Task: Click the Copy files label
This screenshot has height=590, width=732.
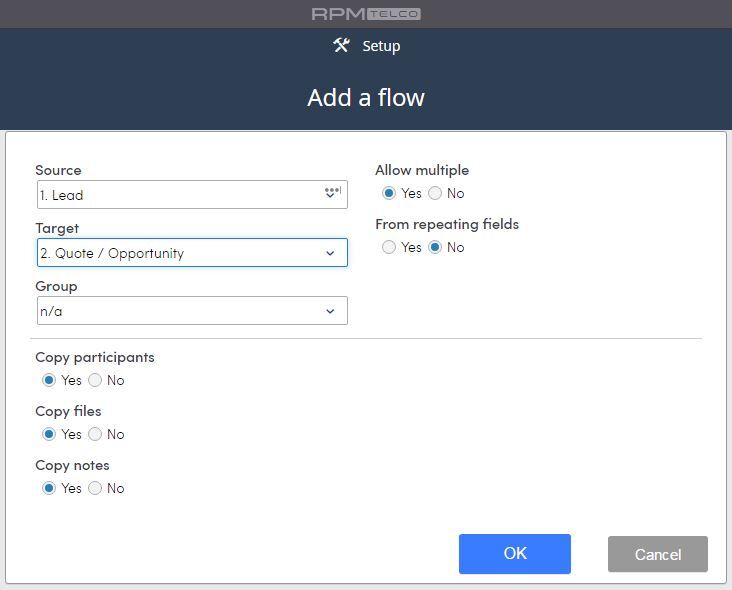Action: tap(68, 411)
